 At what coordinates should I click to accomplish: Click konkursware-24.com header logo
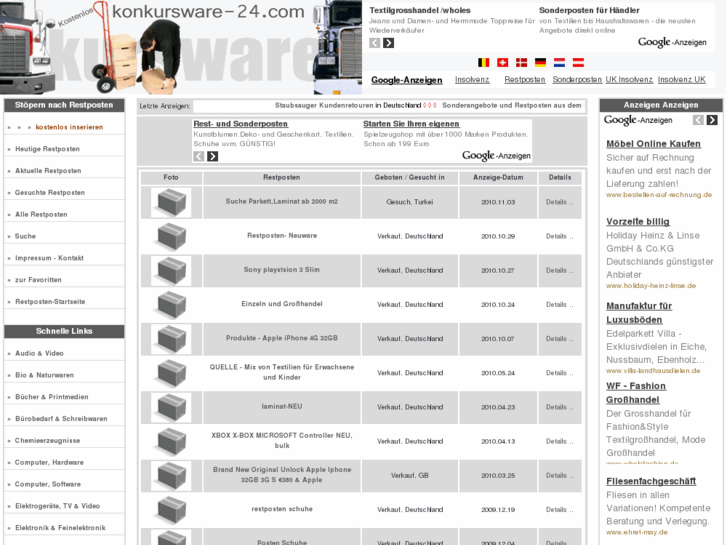coord(208,12)
